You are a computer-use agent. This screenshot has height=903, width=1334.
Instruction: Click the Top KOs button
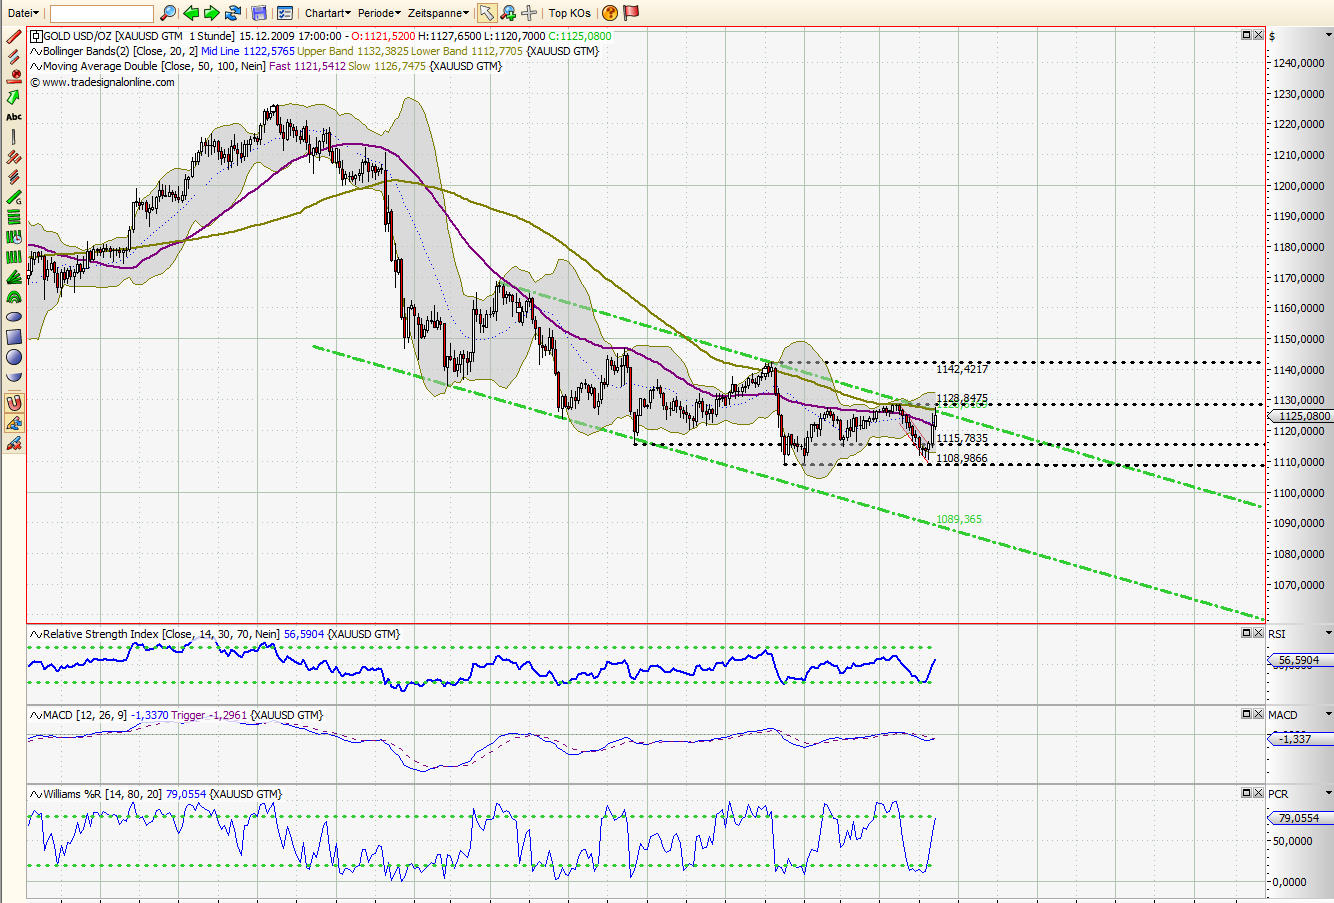(x=570, y=13)
